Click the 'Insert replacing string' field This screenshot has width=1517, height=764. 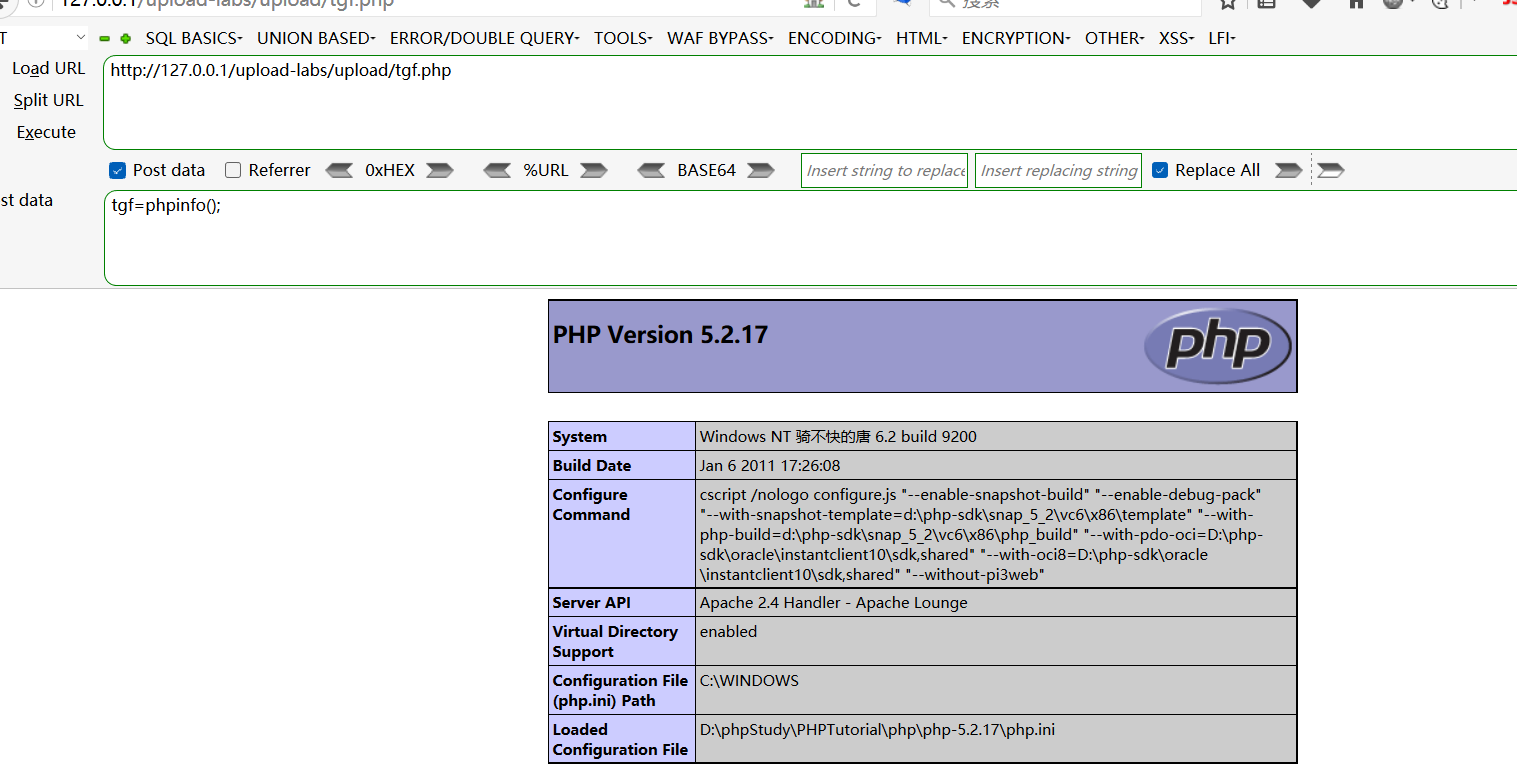1058,170
